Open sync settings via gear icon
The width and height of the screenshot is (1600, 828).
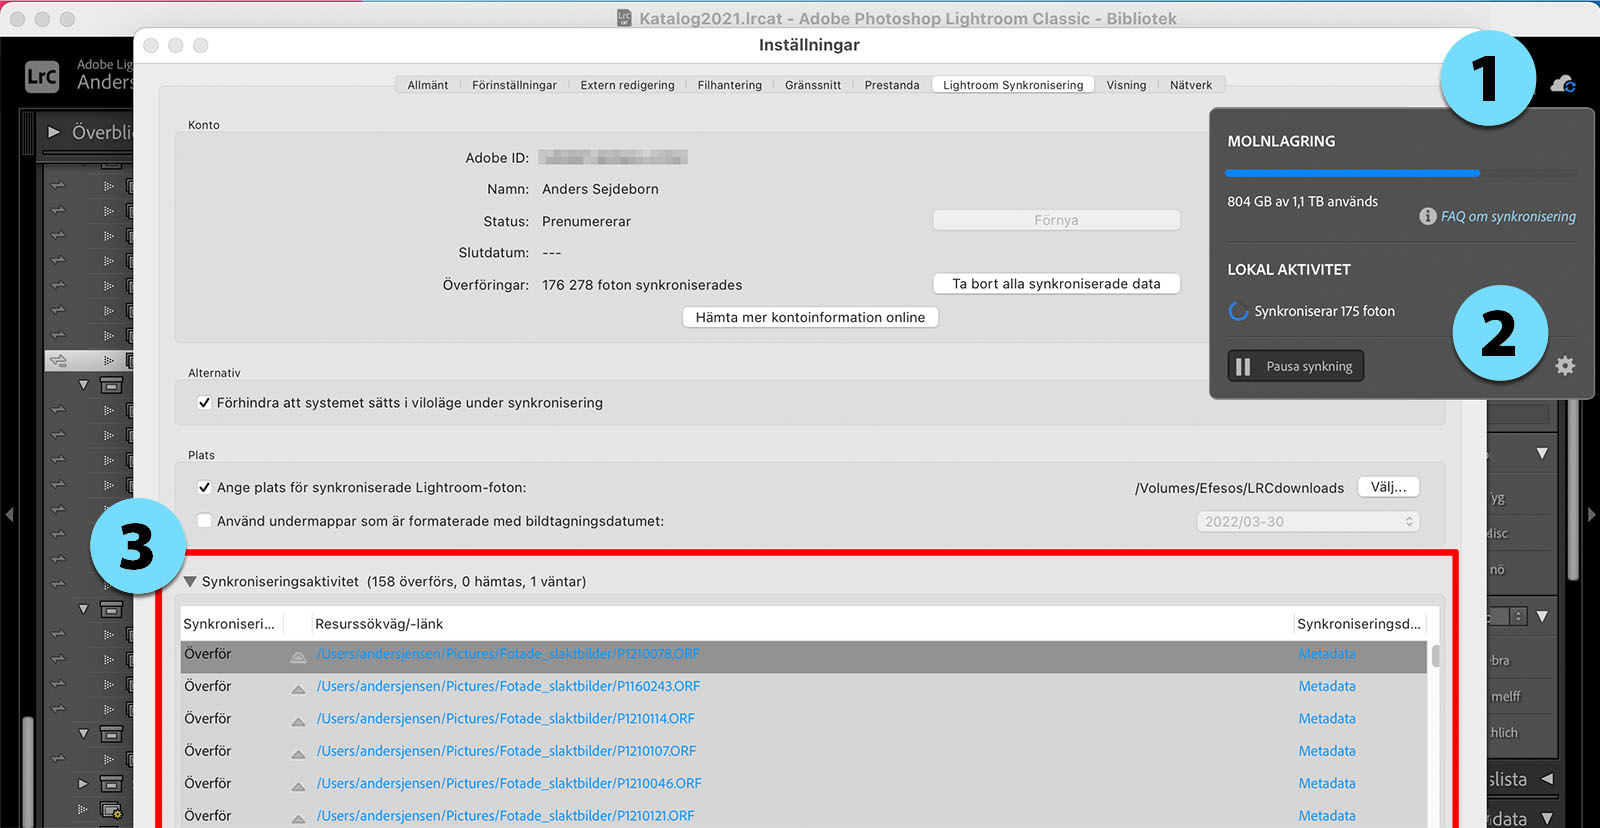click(x=1565, y=366)
